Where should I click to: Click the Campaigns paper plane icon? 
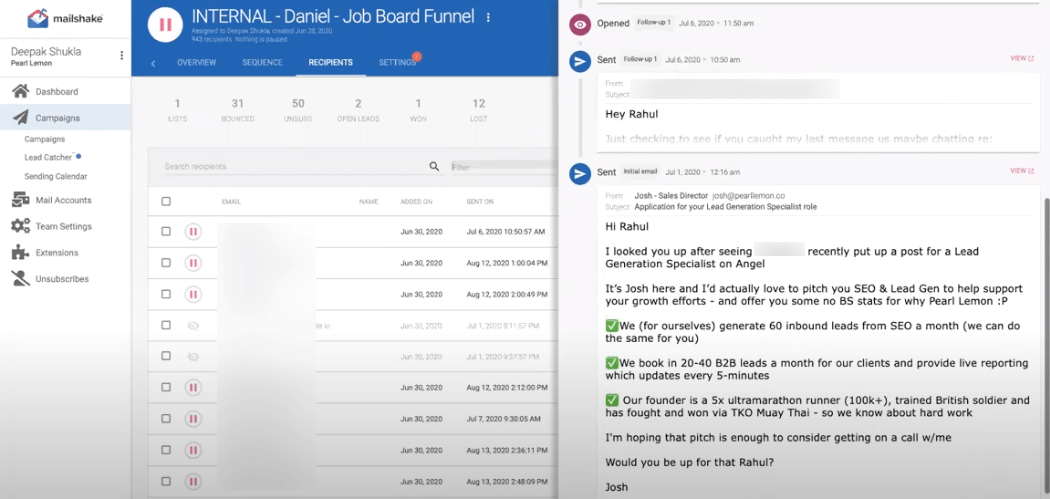coord(21,117)
